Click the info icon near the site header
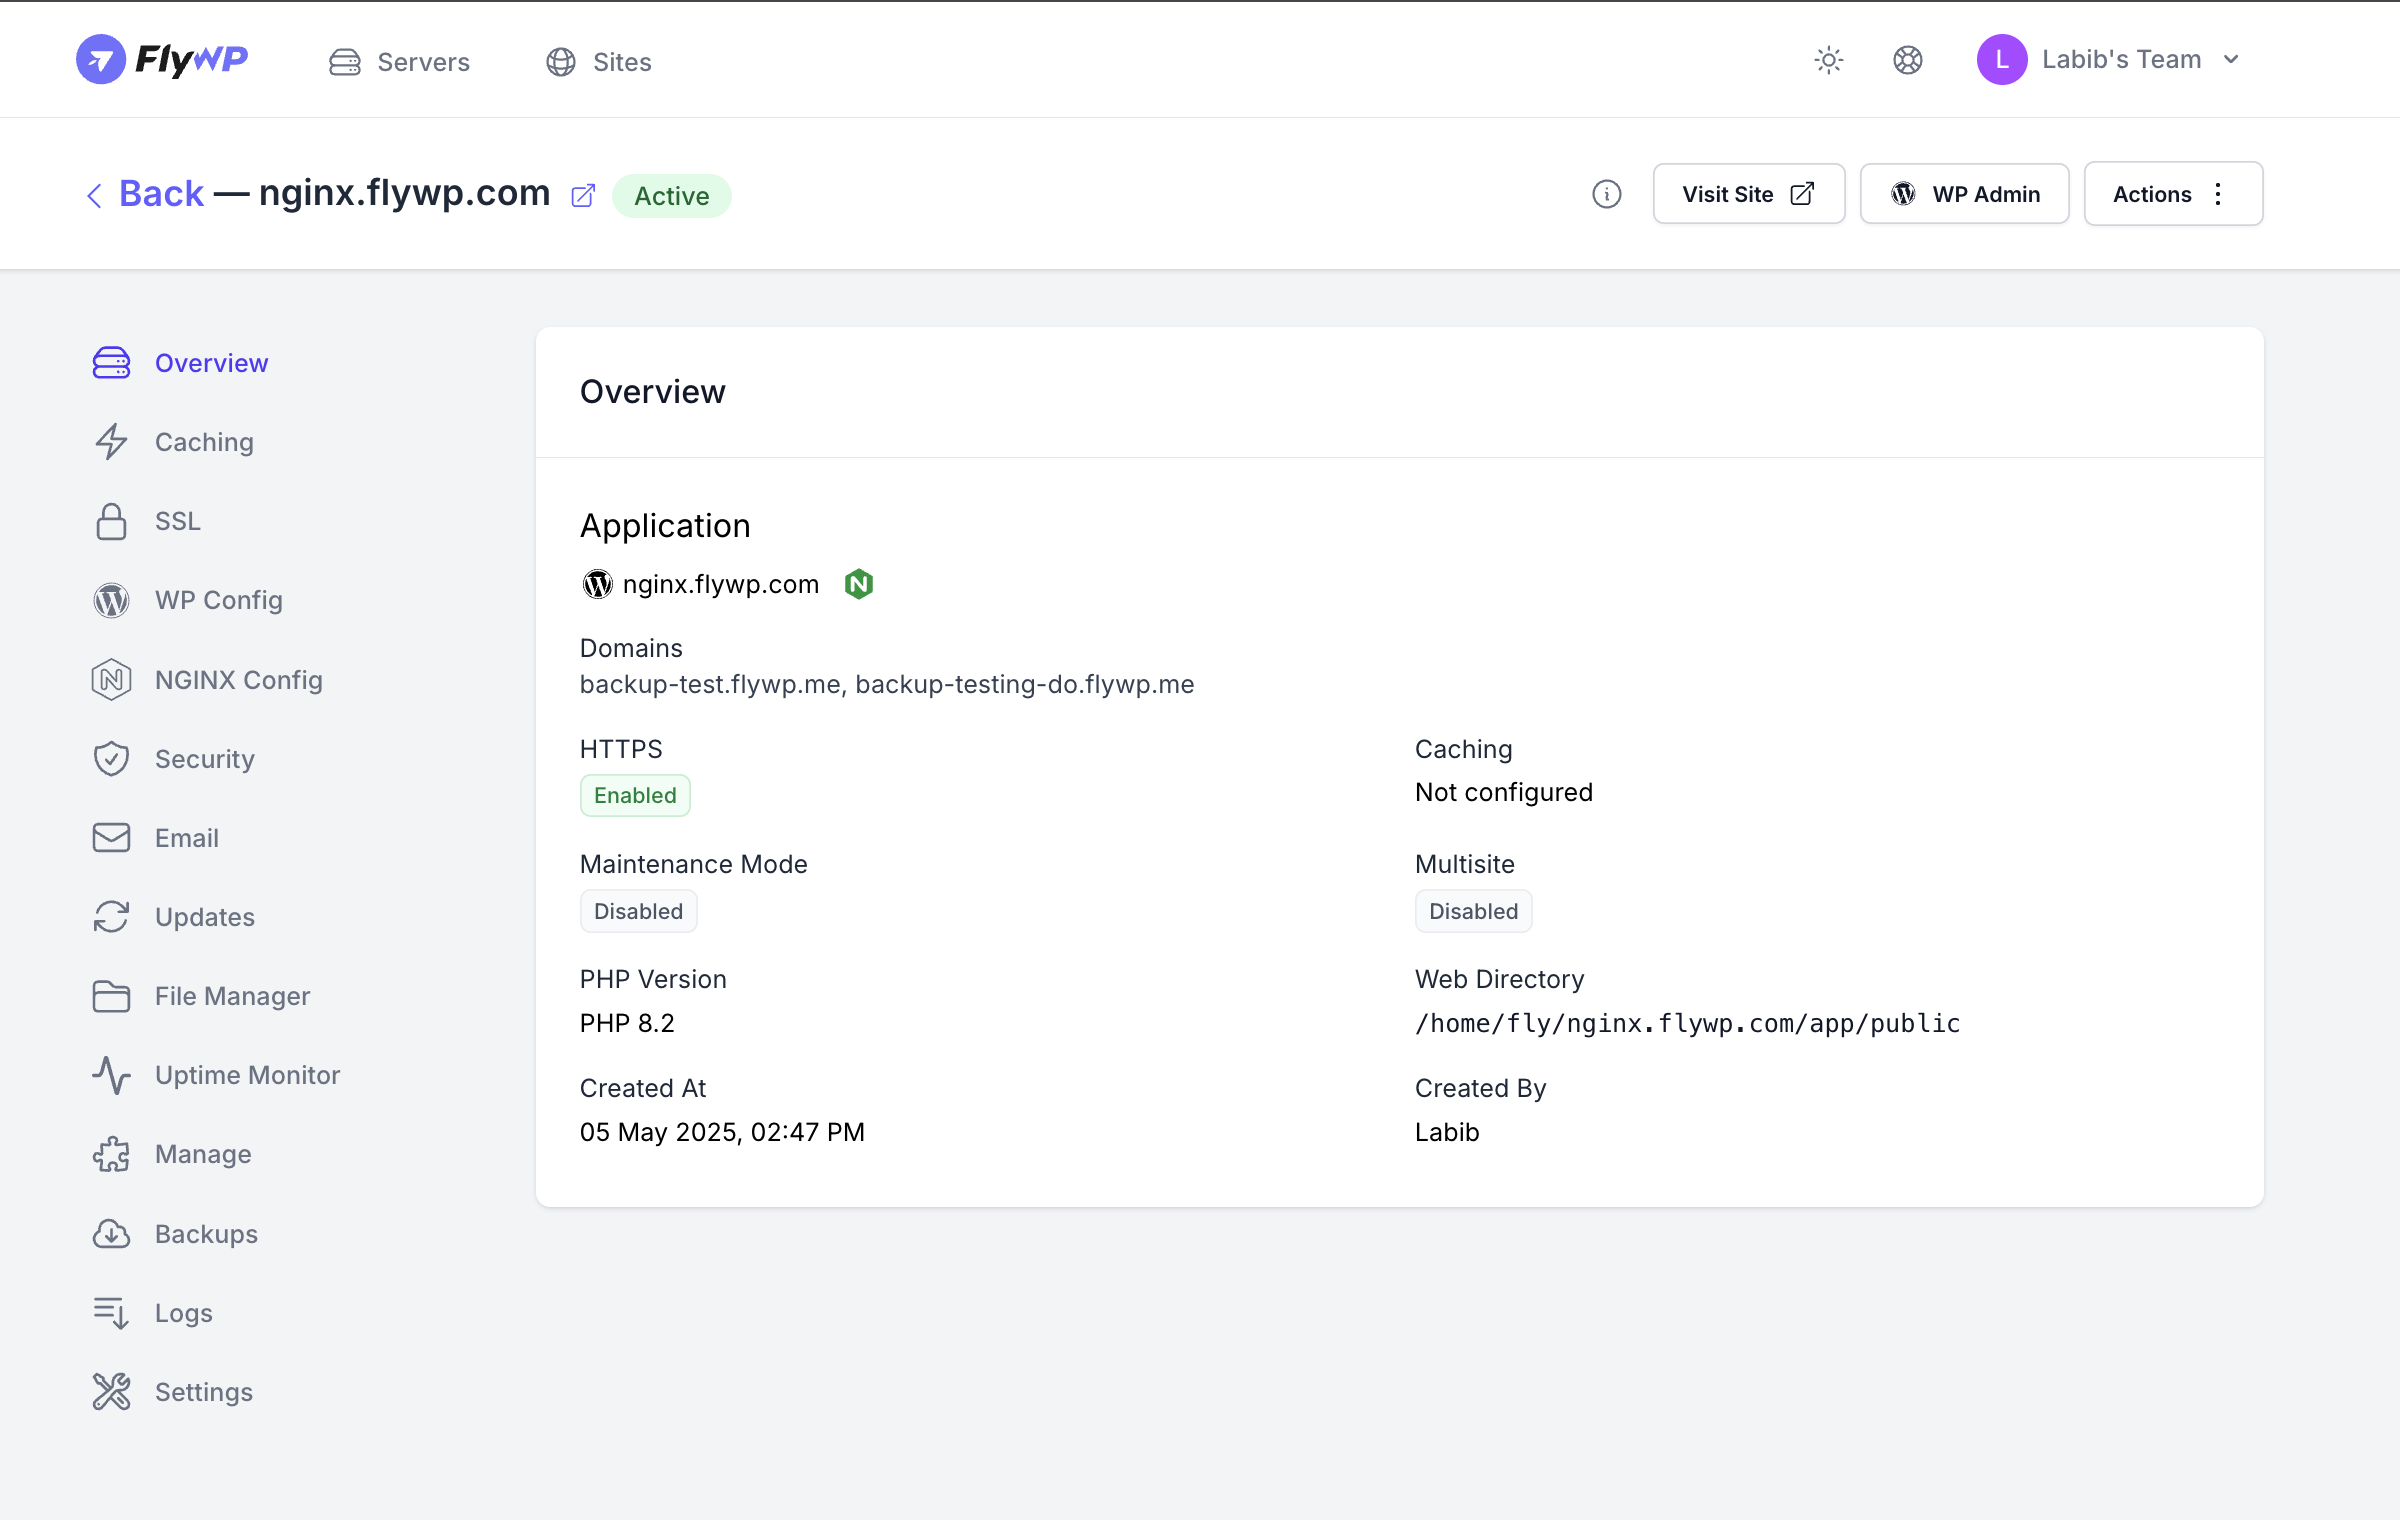 coord(1606,194)
